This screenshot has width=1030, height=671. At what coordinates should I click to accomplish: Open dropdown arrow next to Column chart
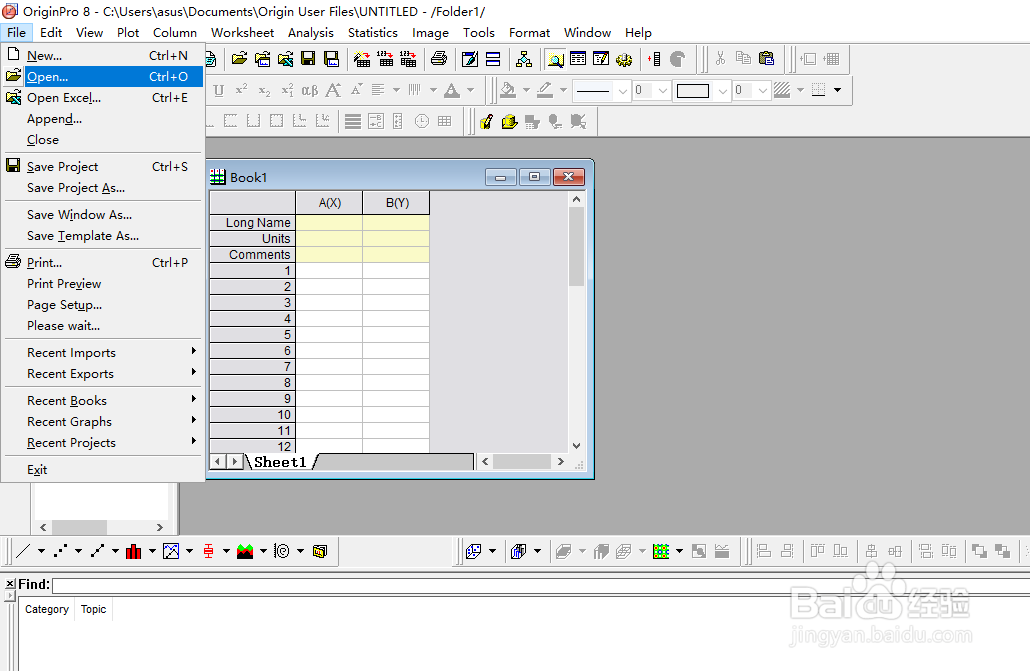pos(152,551)
